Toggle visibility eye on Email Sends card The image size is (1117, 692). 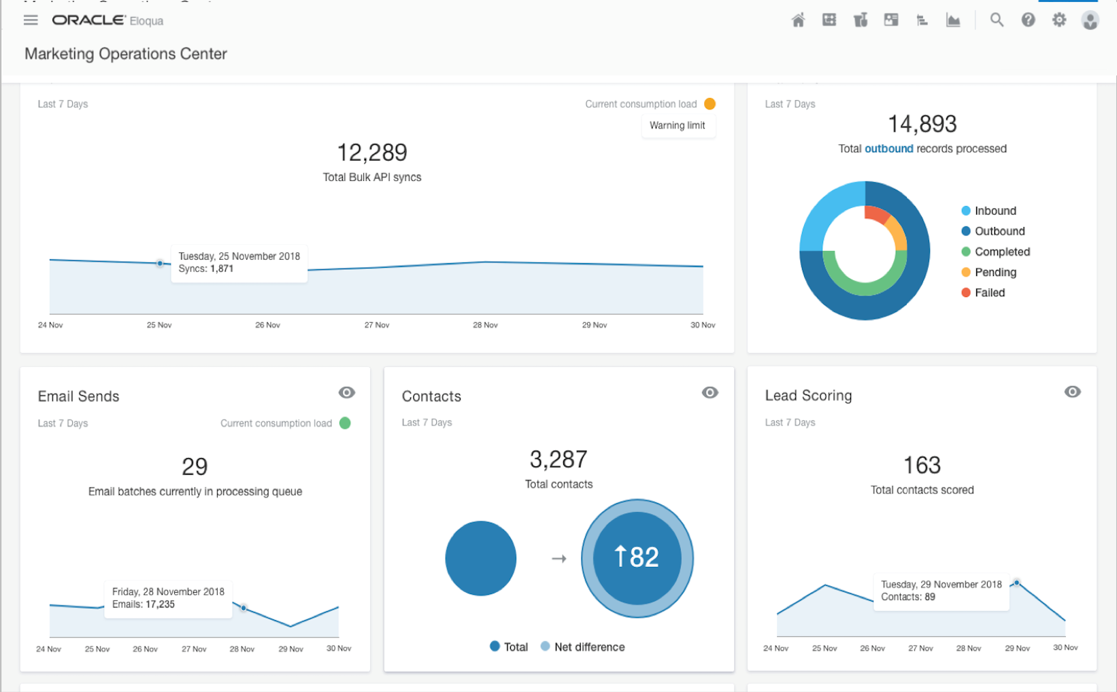[x=347, y=393]
